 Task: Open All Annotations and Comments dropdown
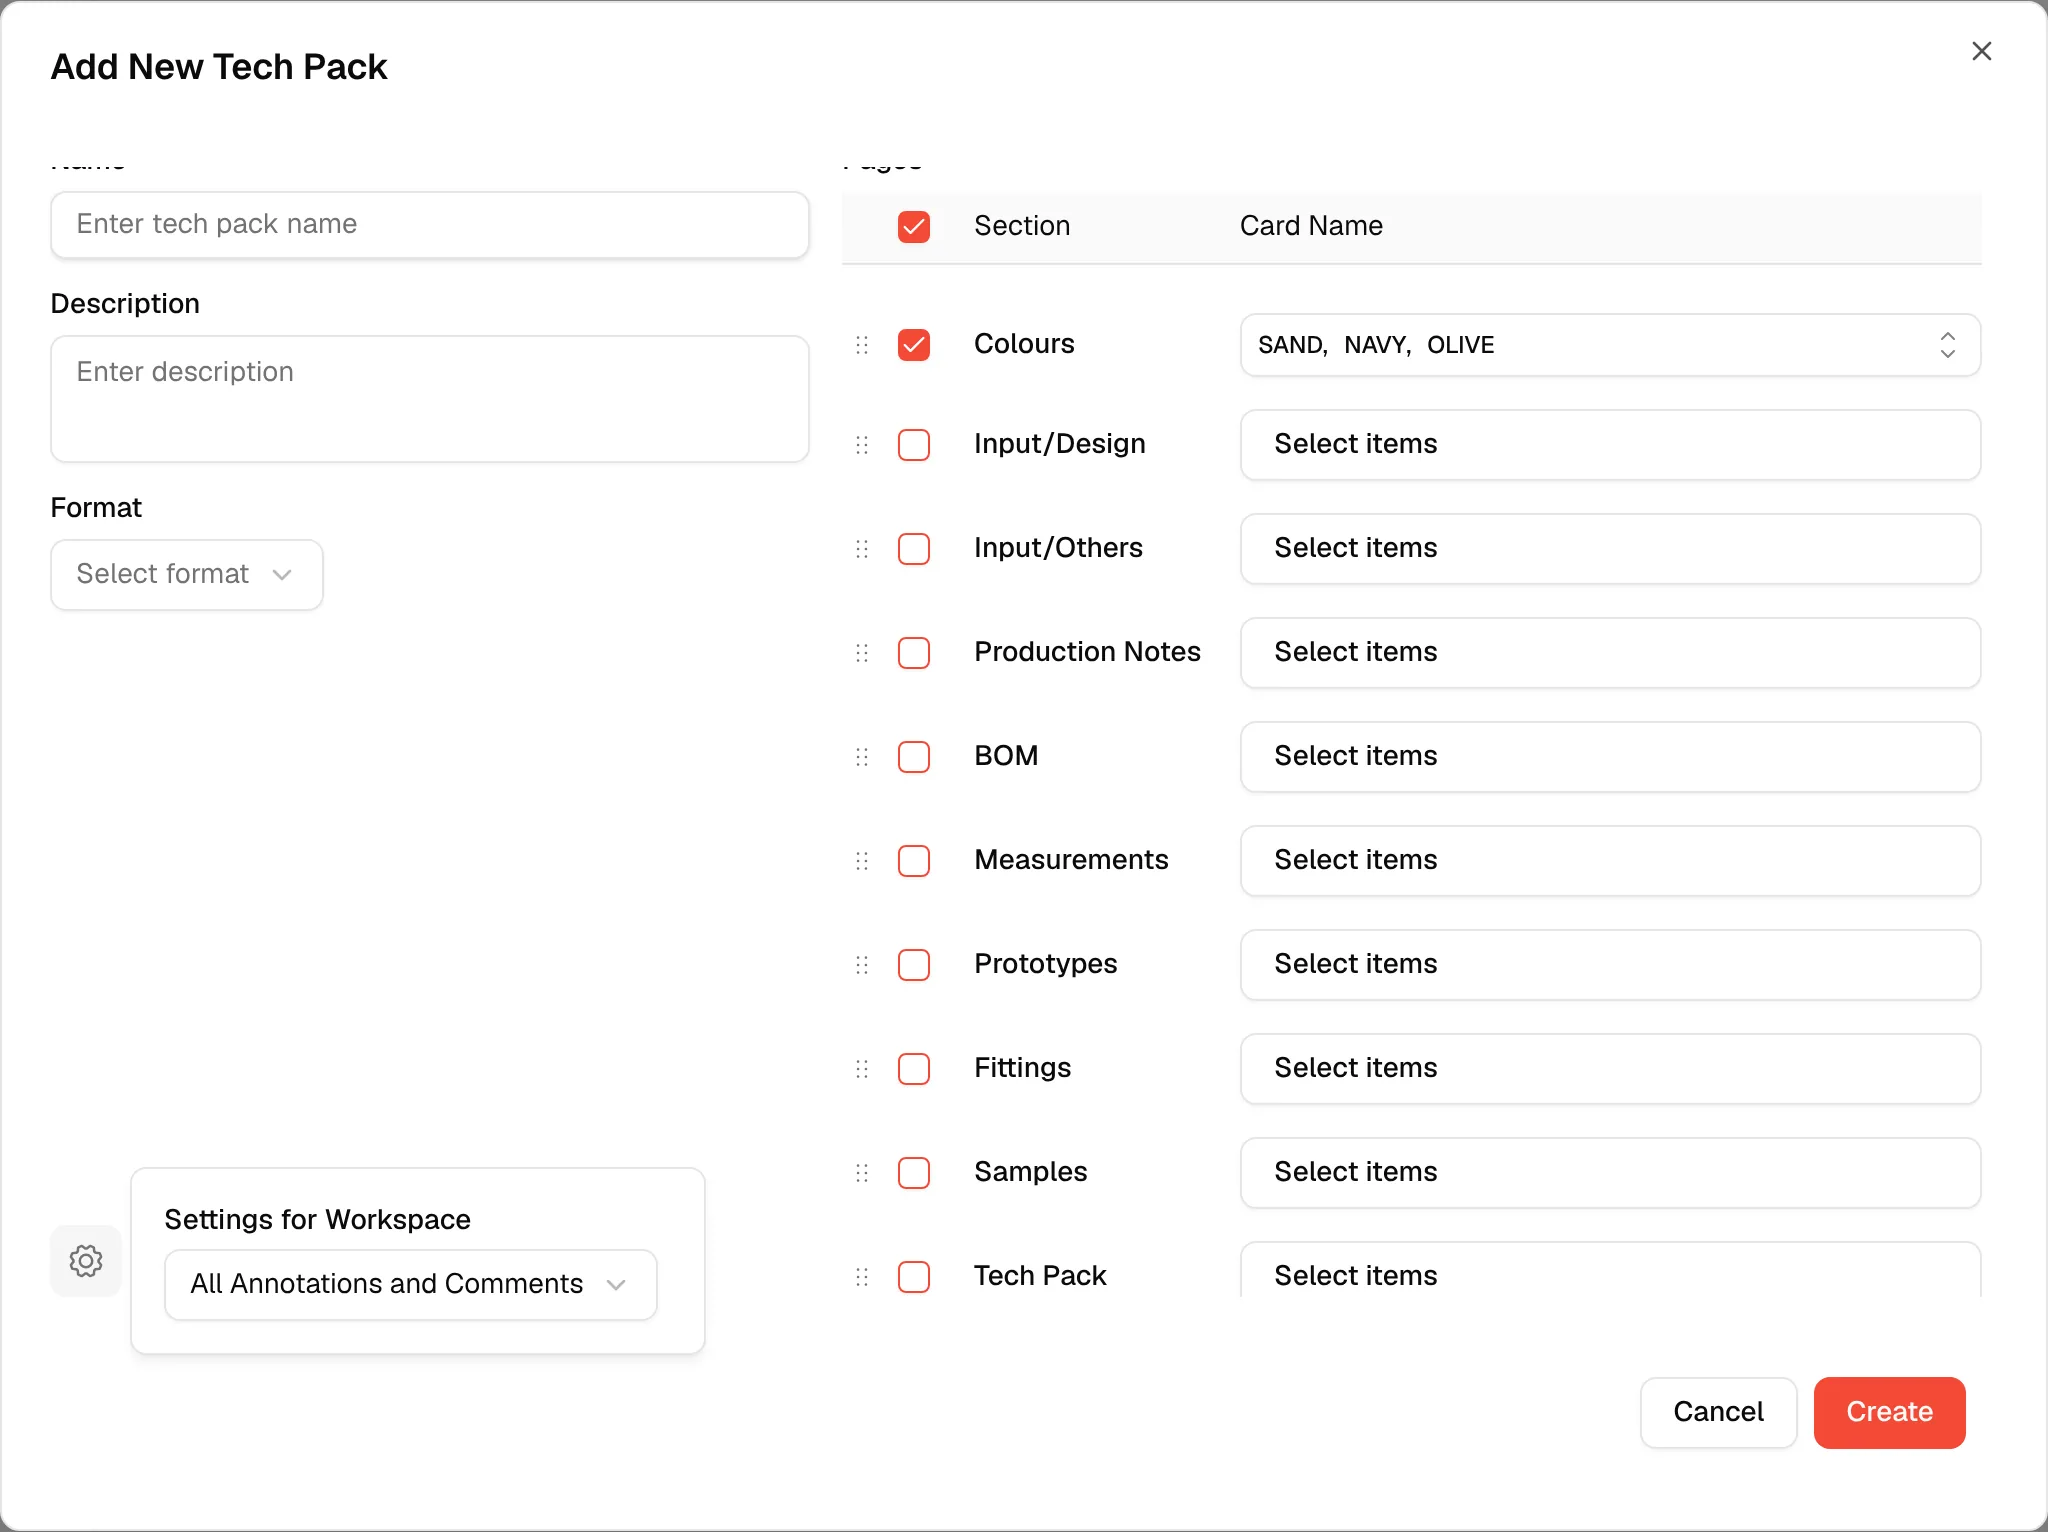click(411, 1285)
